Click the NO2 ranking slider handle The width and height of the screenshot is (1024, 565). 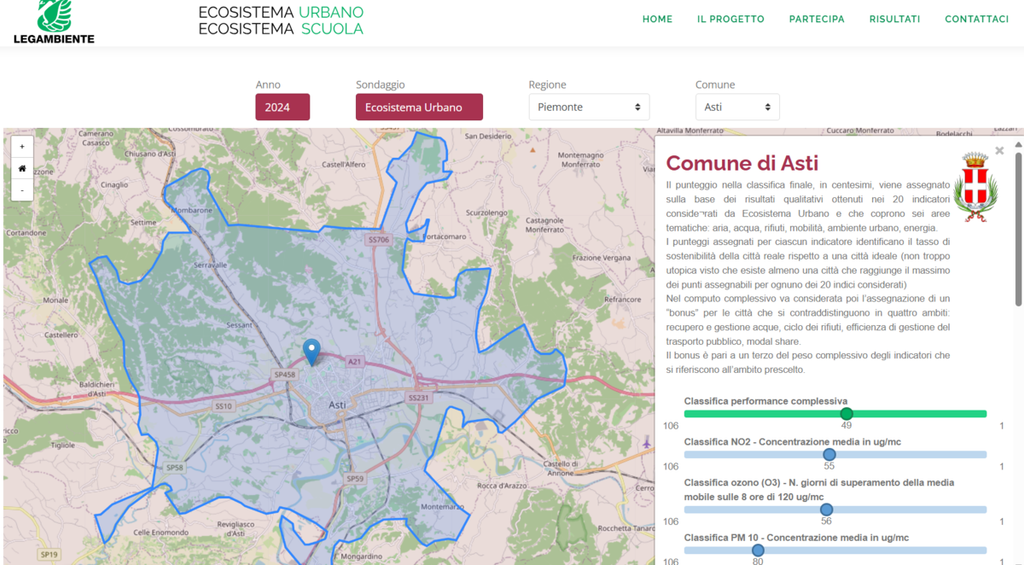[x=829, y=455]
